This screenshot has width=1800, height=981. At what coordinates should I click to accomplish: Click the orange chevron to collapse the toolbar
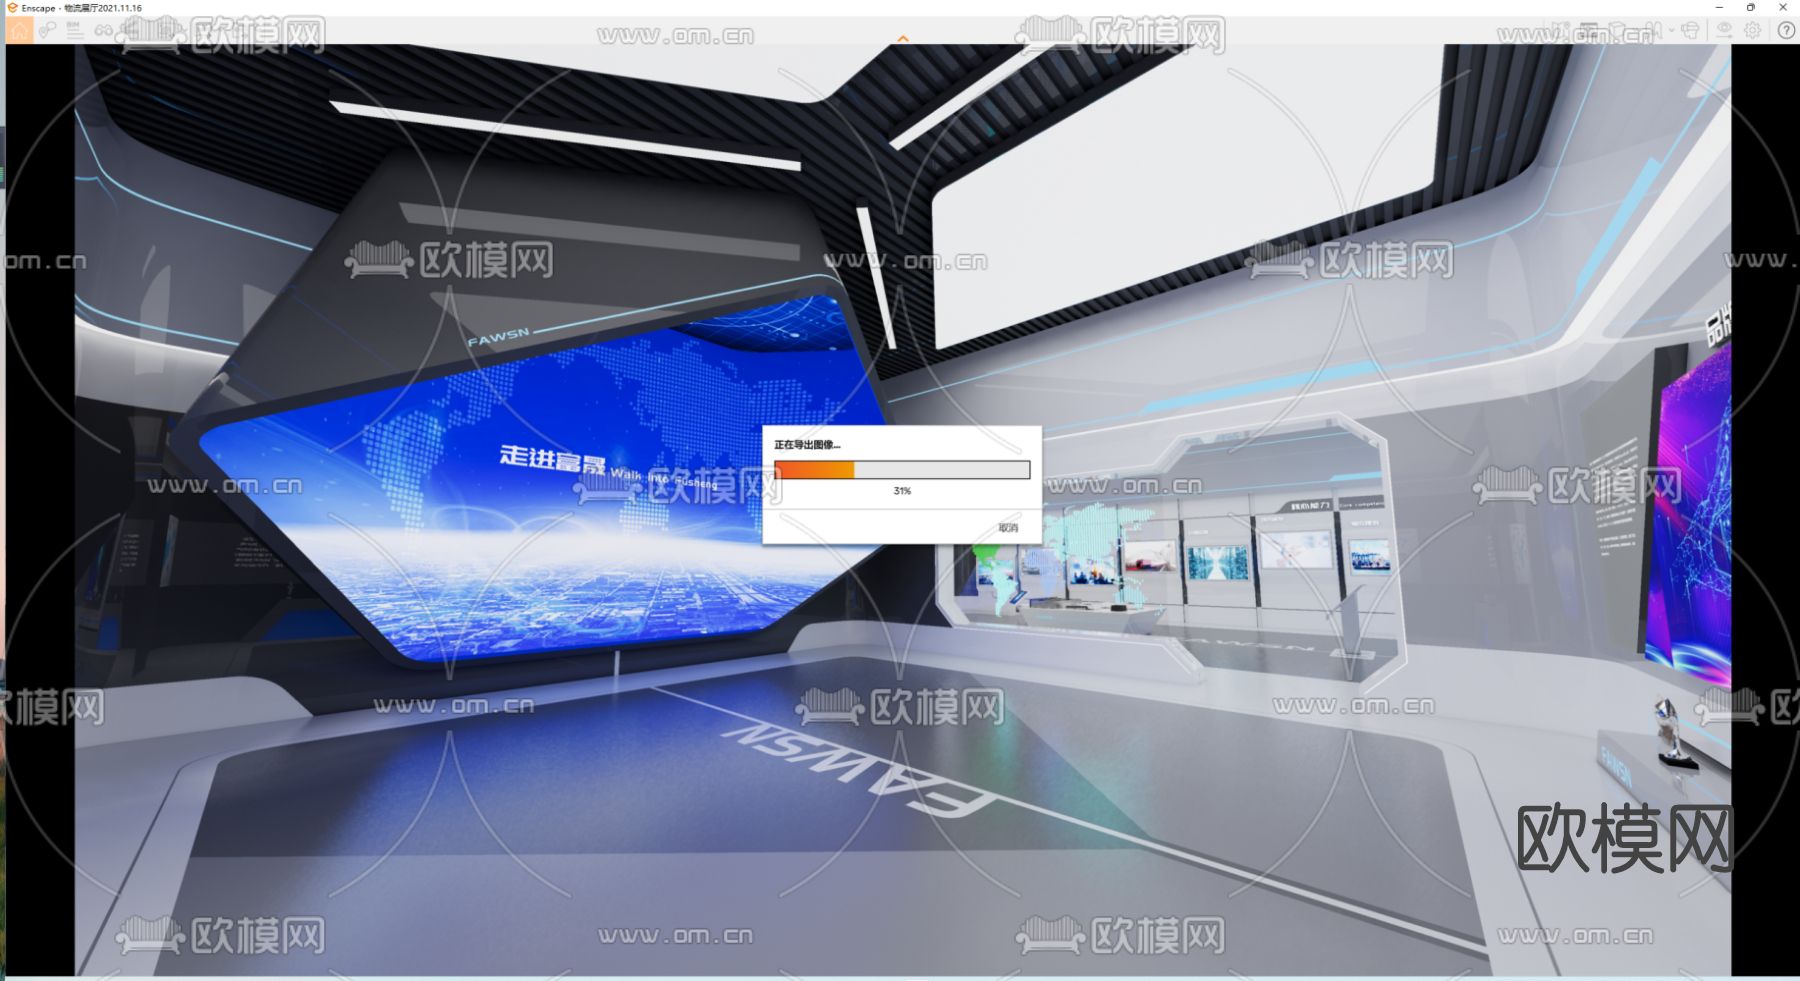point(903,36)
